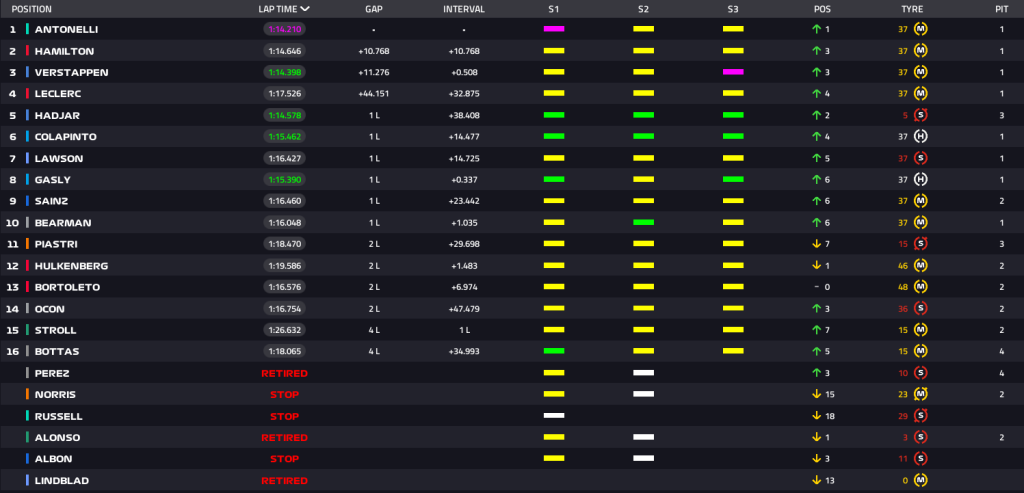
Task: Click Sainz's +23.442 interval value
Action: click(x=464, y=201)
